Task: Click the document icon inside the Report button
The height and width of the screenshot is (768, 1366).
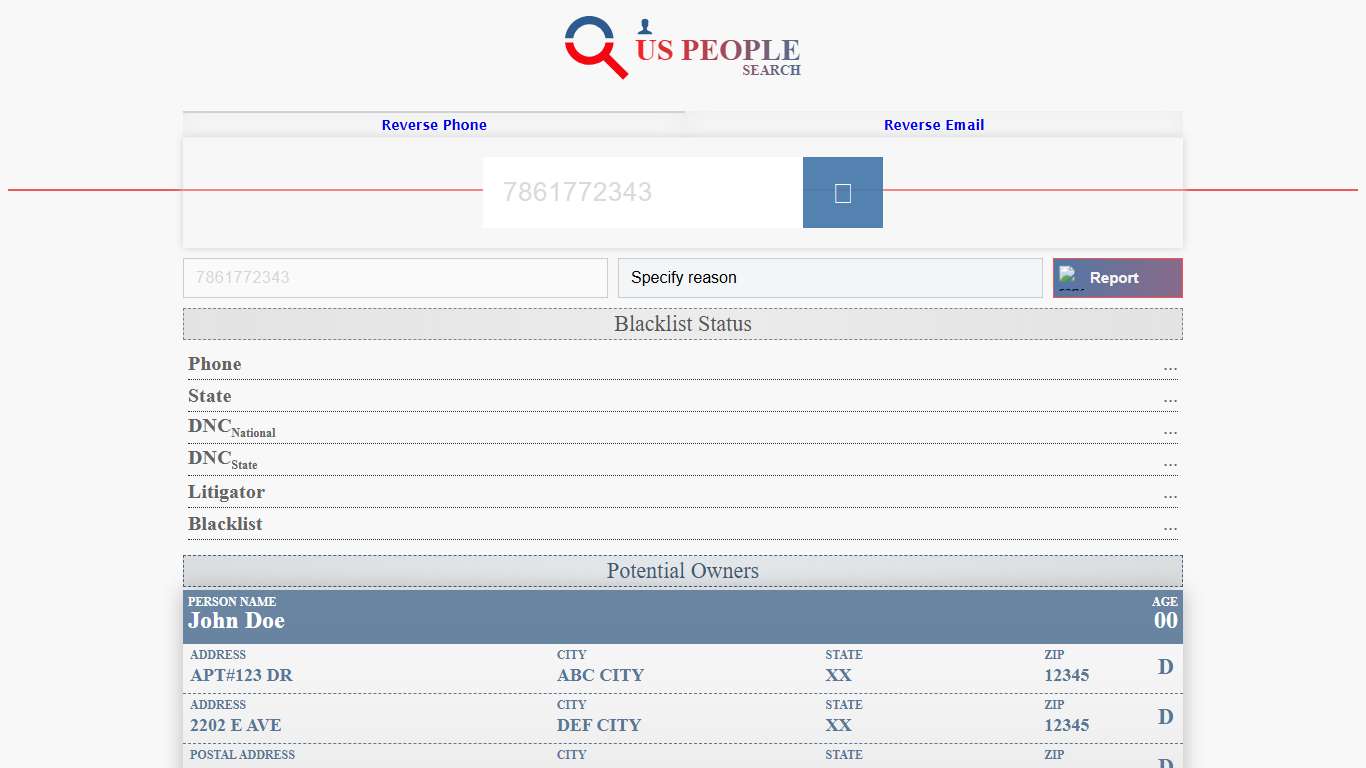Action: point(1068,277)
